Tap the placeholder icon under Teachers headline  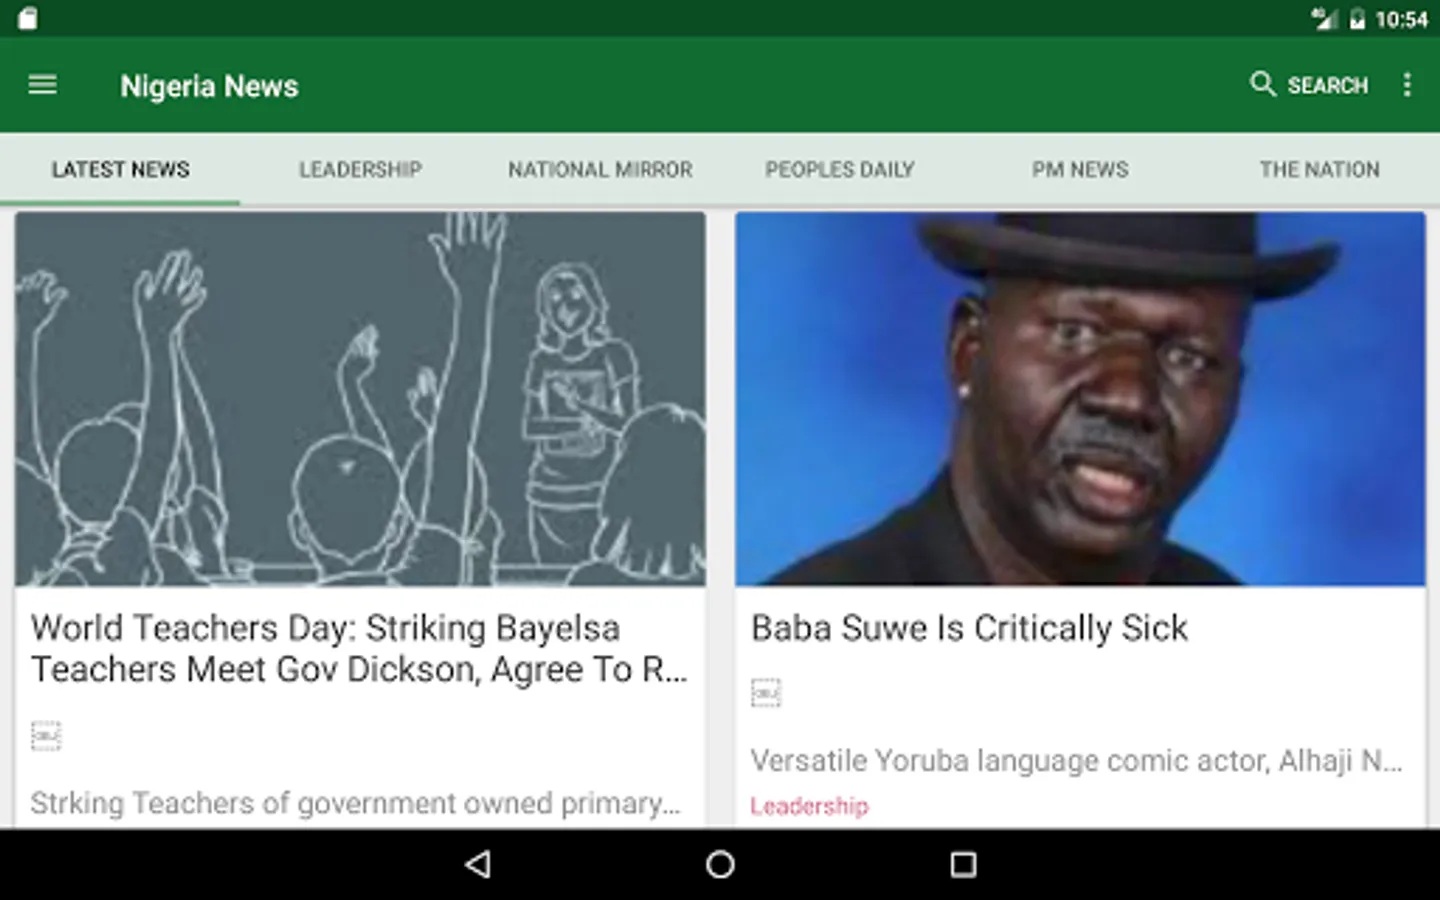46,736
